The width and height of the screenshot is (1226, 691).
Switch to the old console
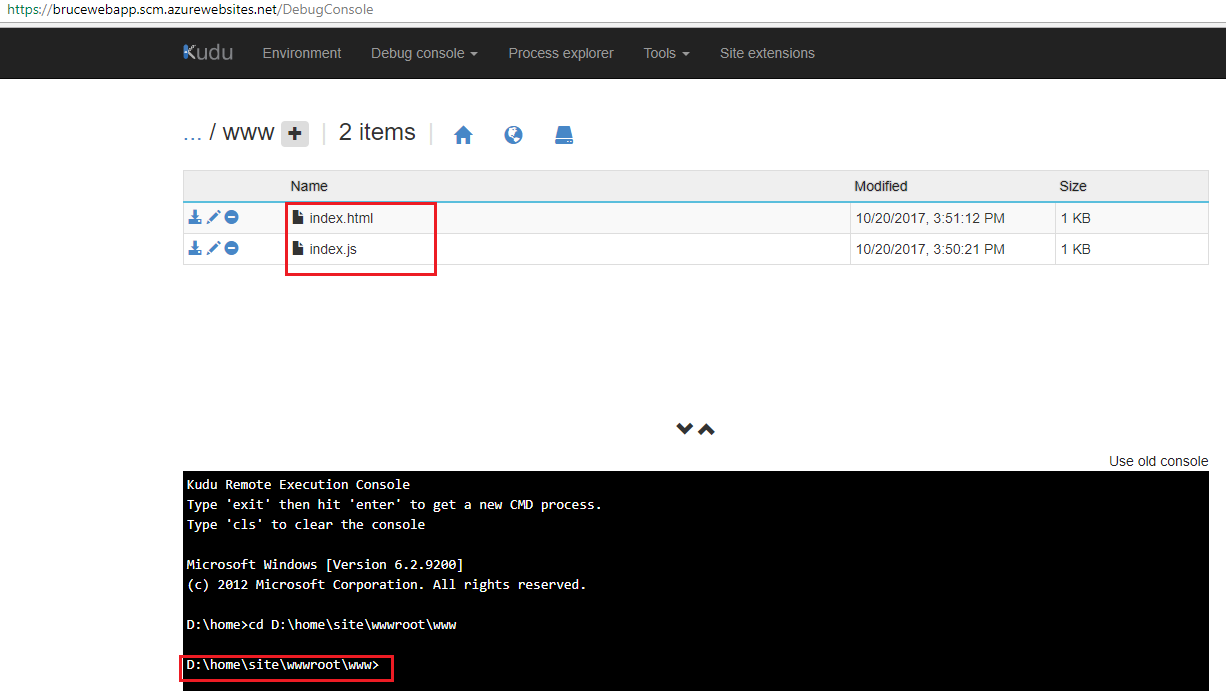coord(1158,461)
